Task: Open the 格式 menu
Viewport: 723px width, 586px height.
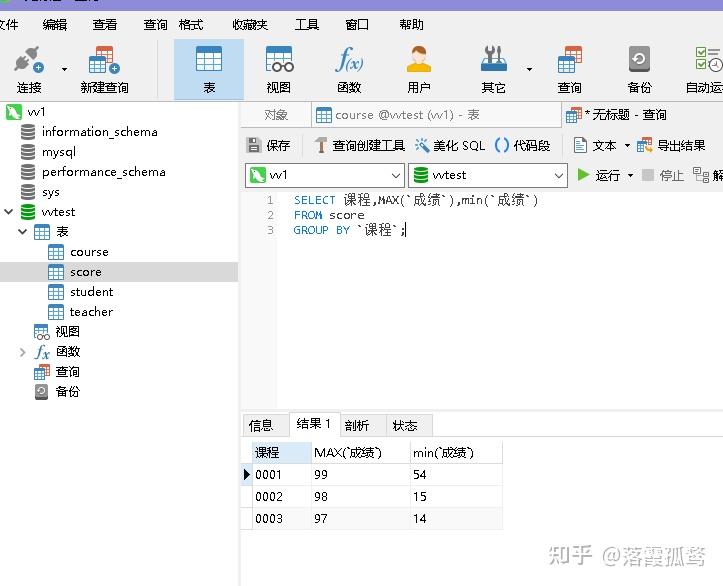Action: 191,24
